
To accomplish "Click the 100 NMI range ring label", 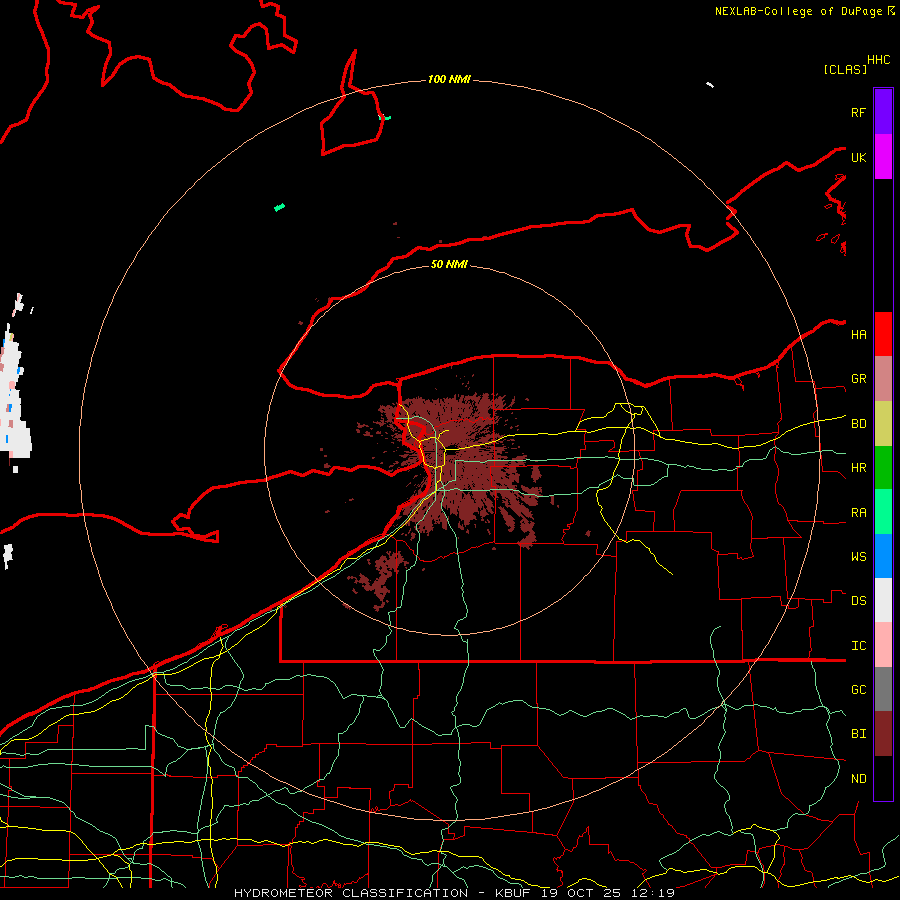I will point(449,79).
